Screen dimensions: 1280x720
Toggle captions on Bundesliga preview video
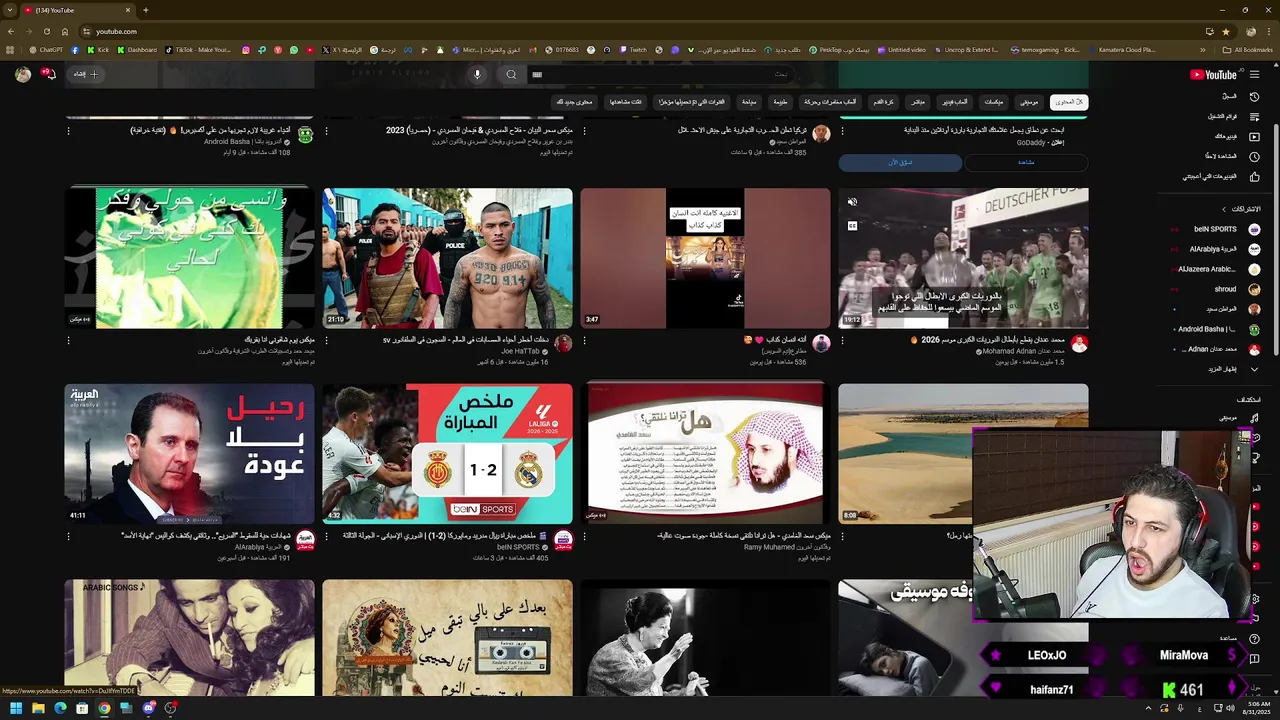(852, 226)
